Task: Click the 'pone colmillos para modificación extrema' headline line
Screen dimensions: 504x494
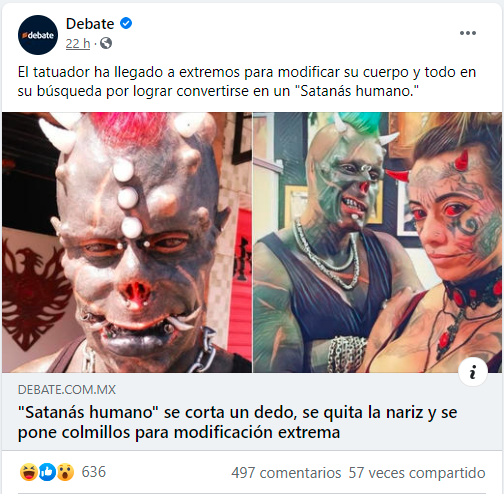Action: pos(179,432)
